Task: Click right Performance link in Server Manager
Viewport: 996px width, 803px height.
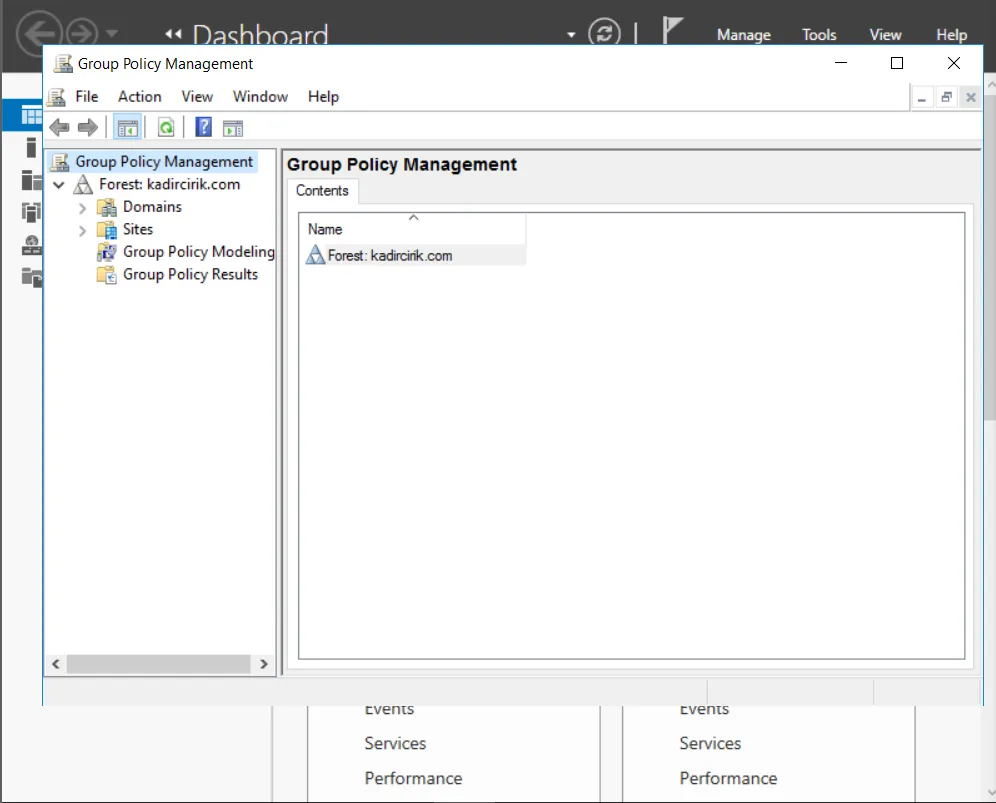Action: coord(729,778)
